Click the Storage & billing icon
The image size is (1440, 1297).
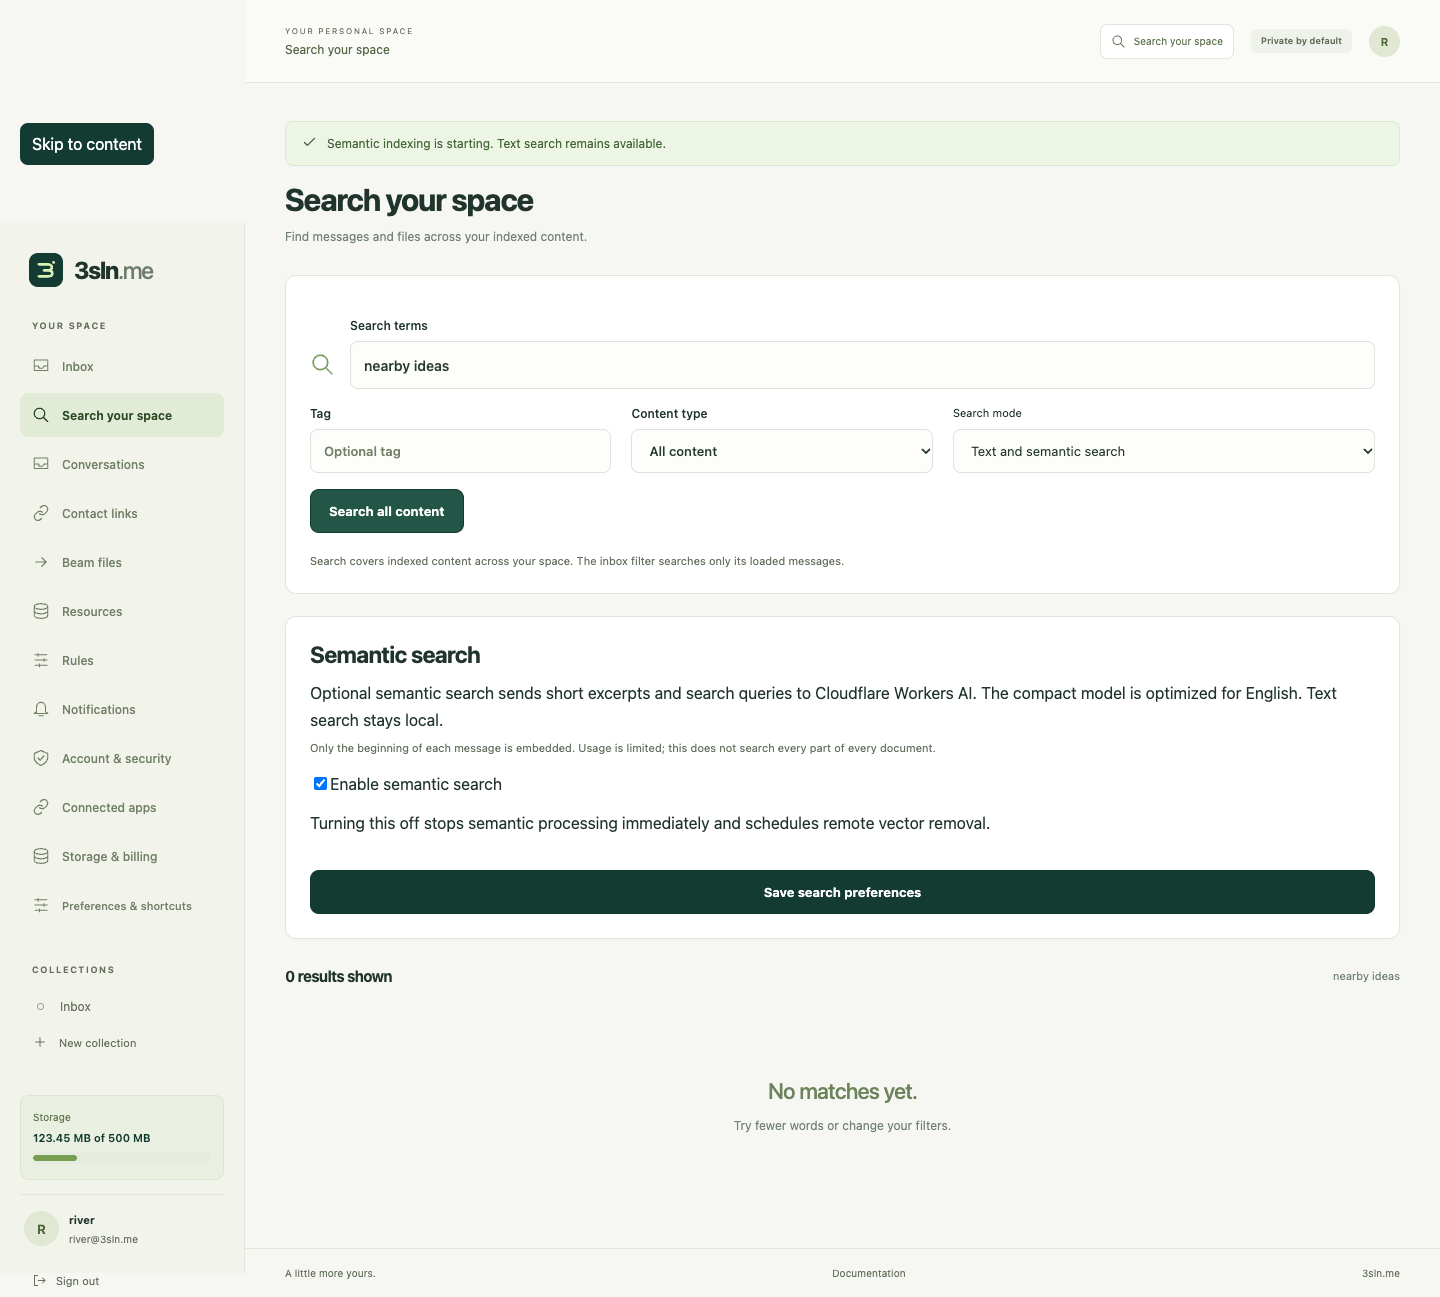click(41, 856)
